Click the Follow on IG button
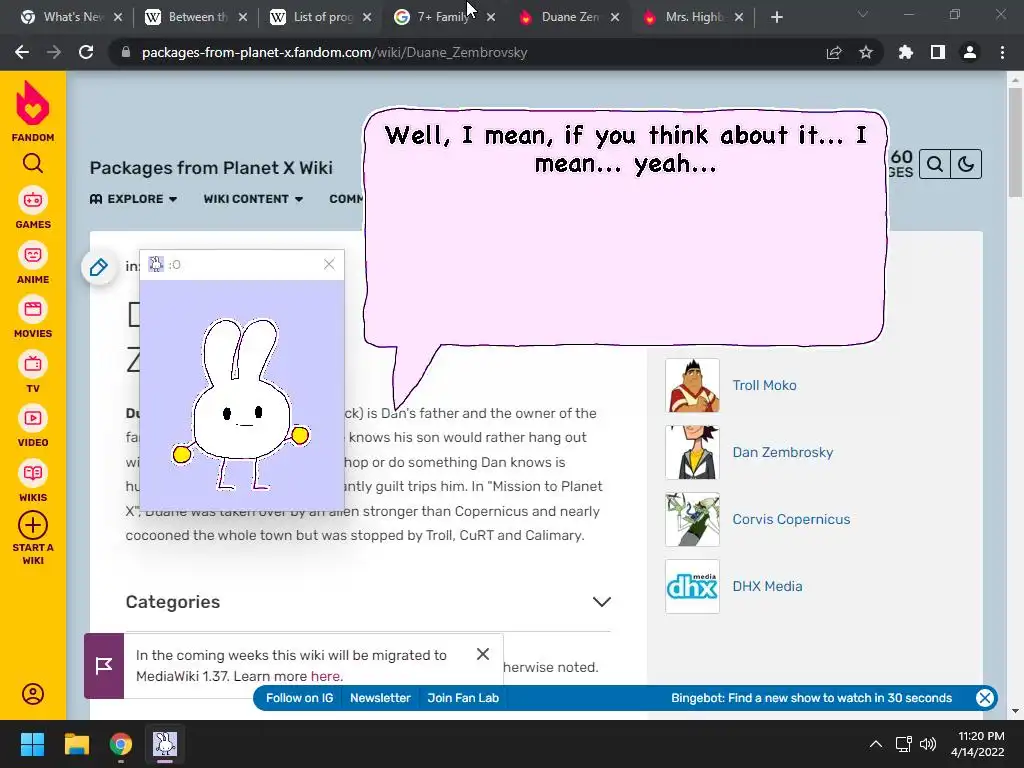 point(299,697)
